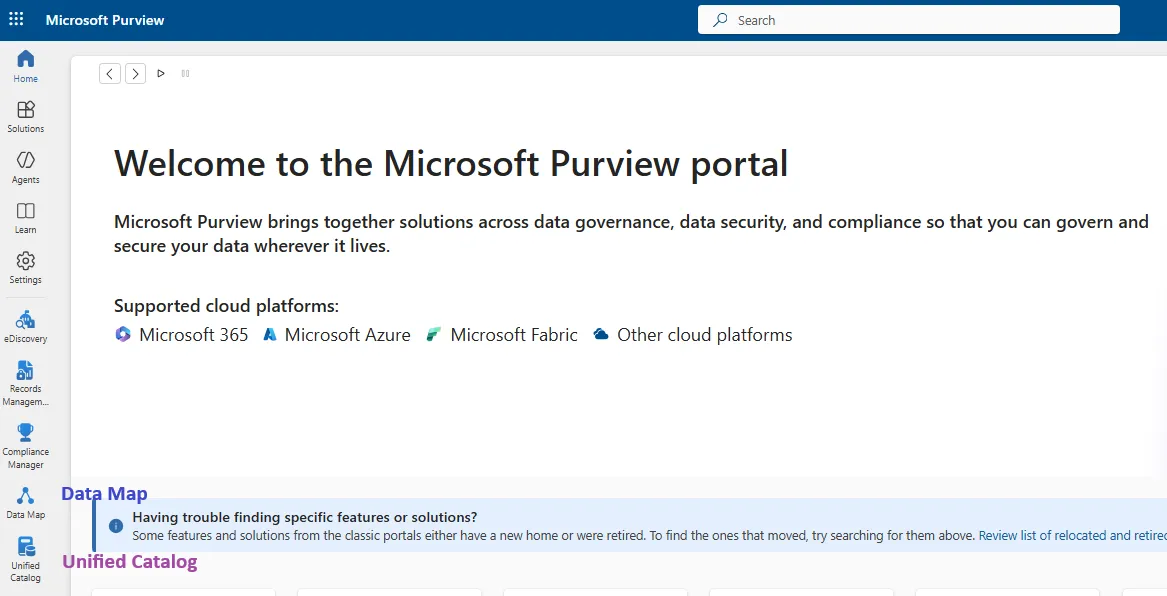This screenshot has height=596, width=1167.
Task: Click the cloud icon for other platforms
Action: [601, 334]
